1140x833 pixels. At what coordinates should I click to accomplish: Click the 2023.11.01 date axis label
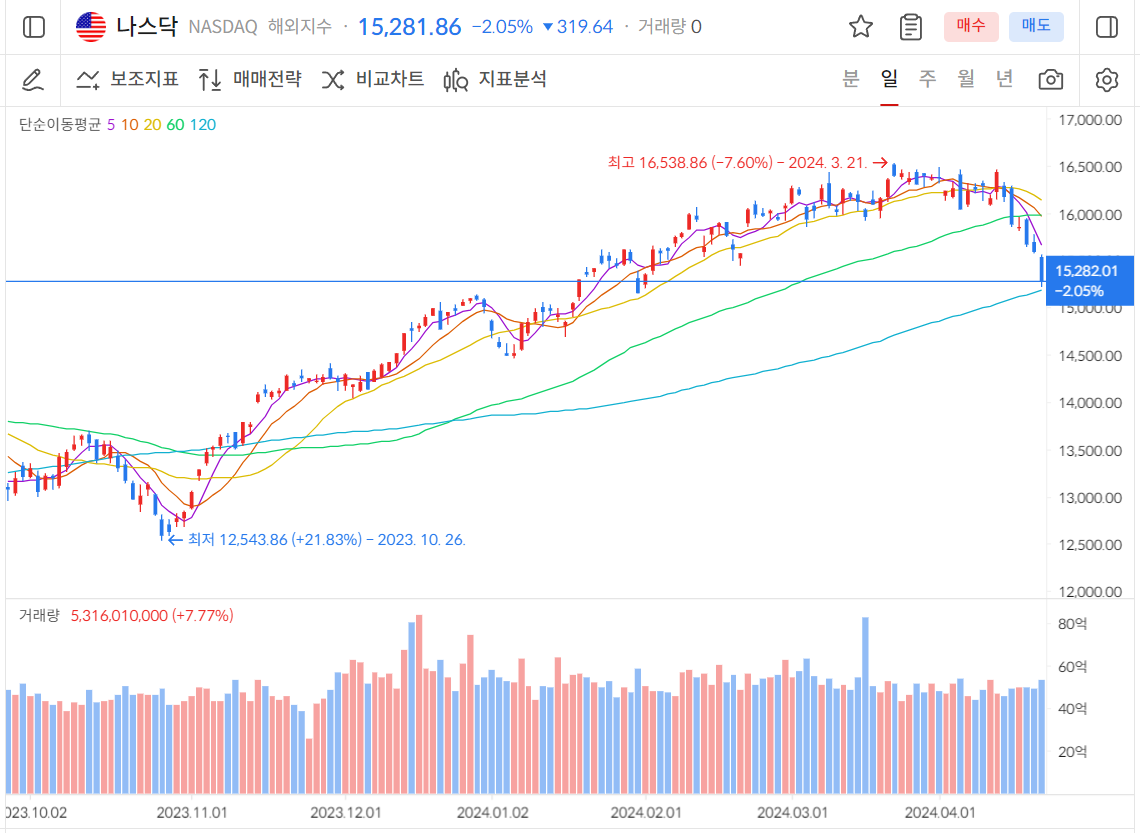[192, 813]
